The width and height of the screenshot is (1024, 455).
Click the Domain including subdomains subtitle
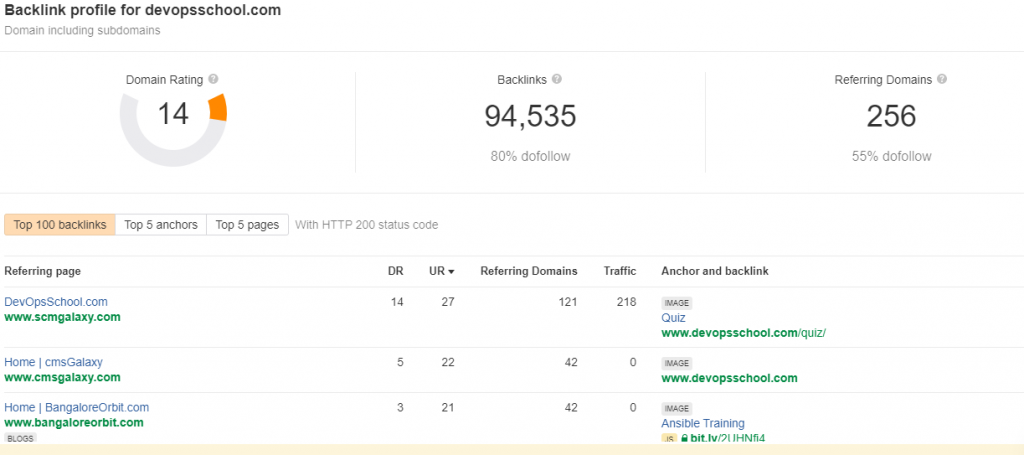[x=82, y=30]
